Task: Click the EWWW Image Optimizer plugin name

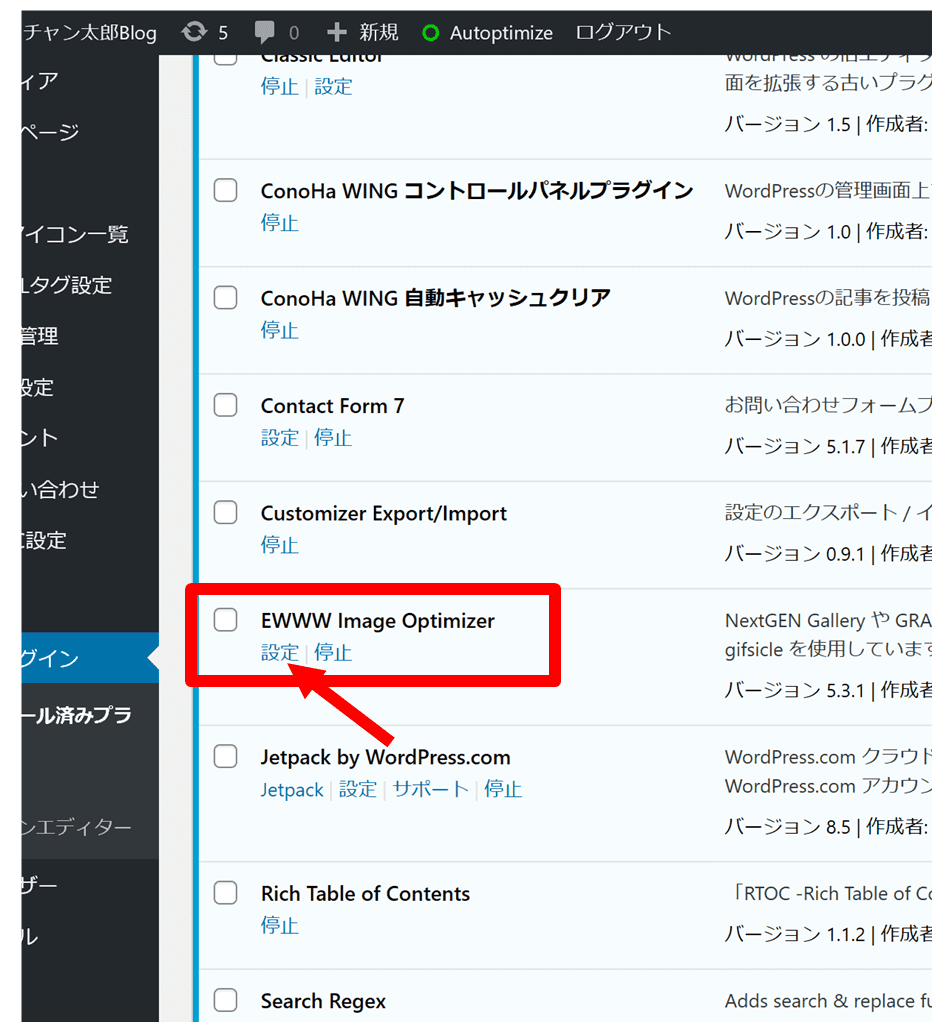Action: (x=377, y=621)
